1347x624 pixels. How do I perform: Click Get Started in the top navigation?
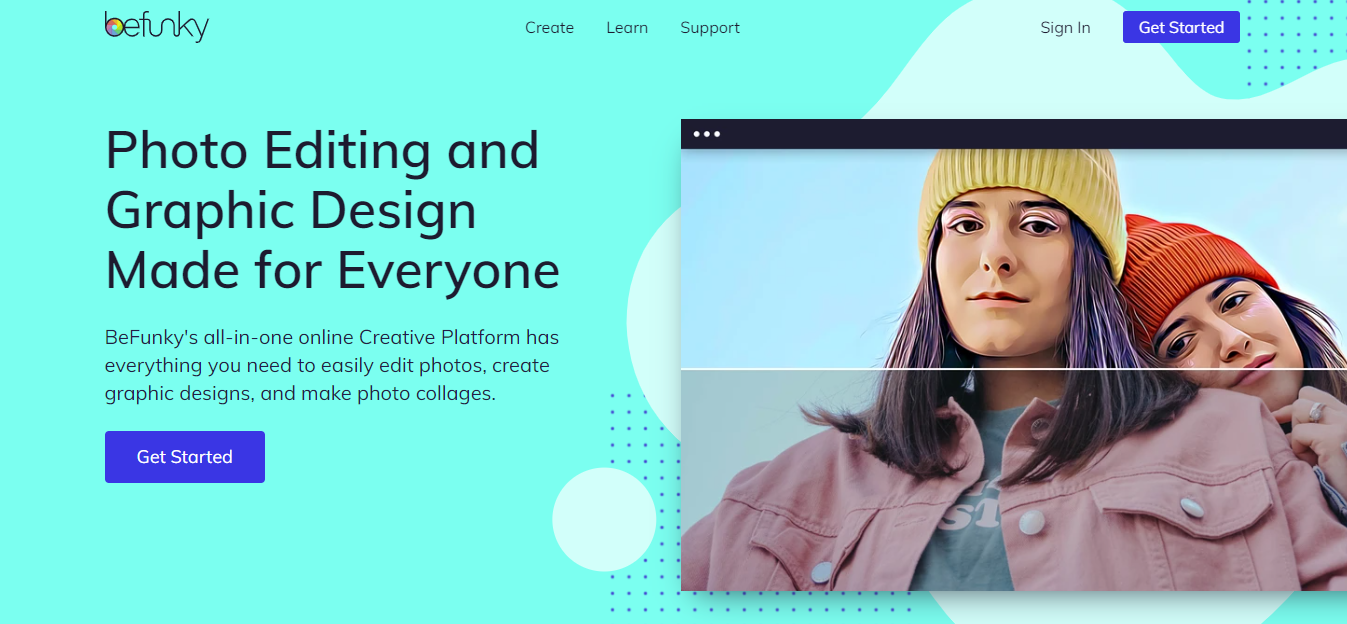[1181, 27]
